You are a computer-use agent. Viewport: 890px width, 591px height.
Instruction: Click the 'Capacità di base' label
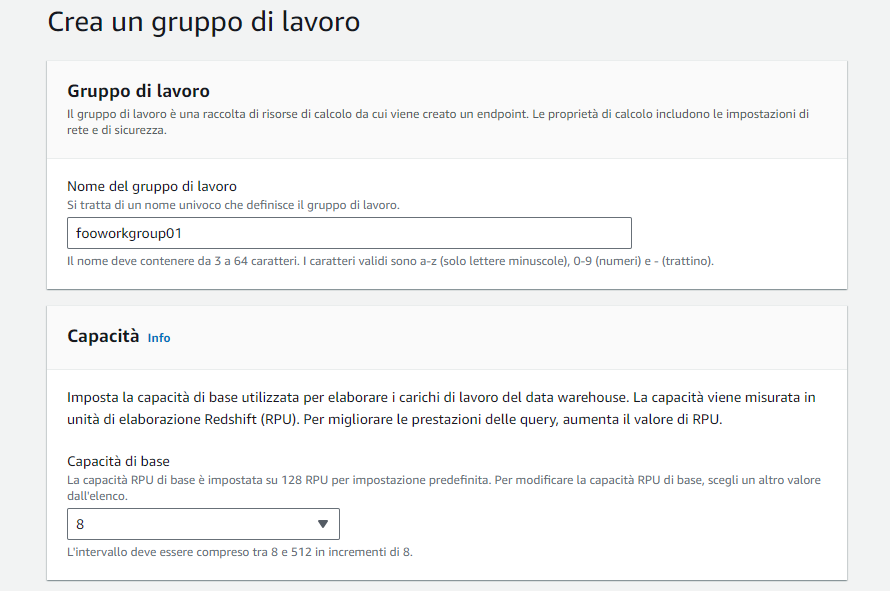coord(119,461)
